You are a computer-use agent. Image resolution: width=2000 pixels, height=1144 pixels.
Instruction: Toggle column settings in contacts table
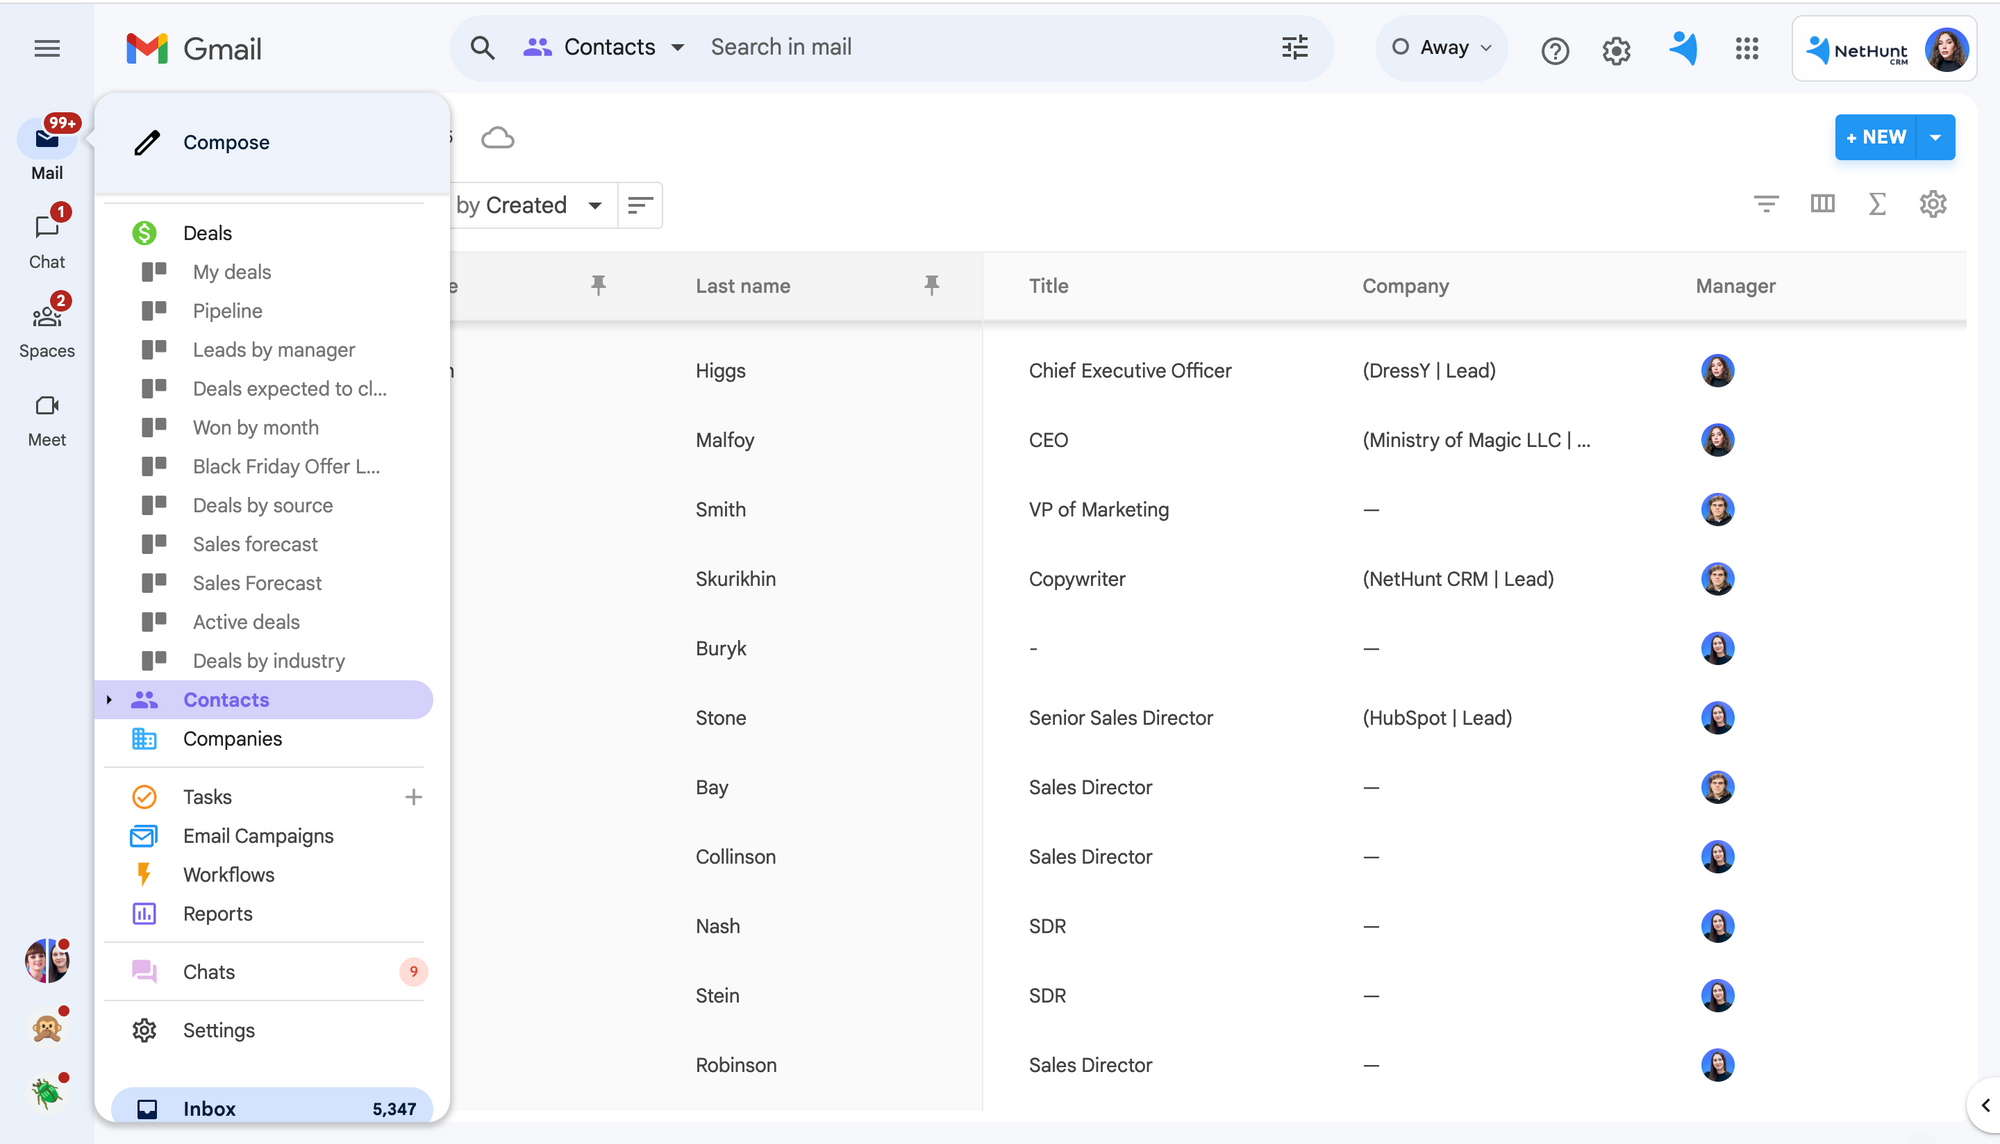(1821, 203)
